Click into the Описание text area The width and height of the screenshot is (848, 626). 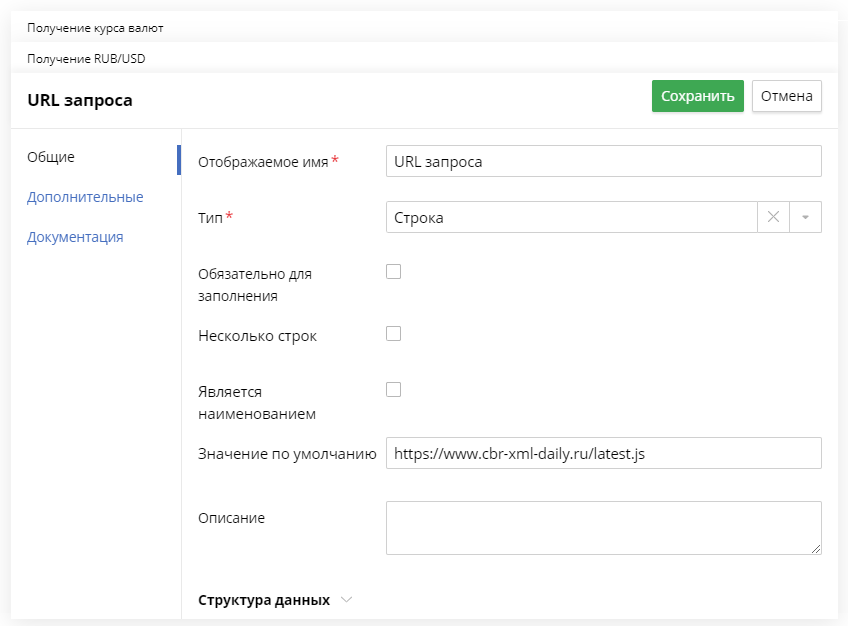pyautogui.click(x=604, y=528)
